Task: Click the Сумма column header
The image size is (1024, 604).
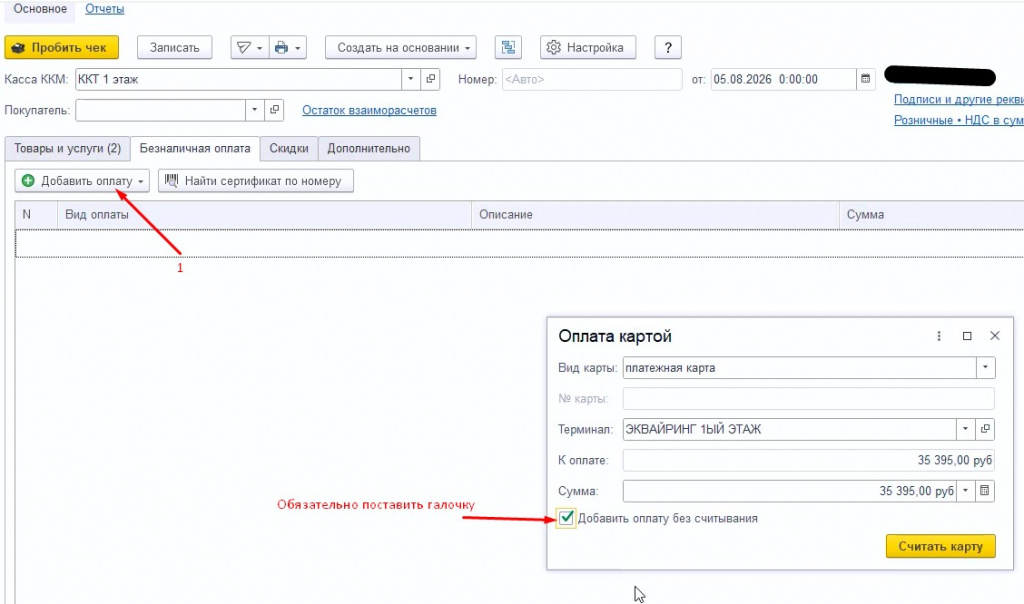Action: coord(931,215)
